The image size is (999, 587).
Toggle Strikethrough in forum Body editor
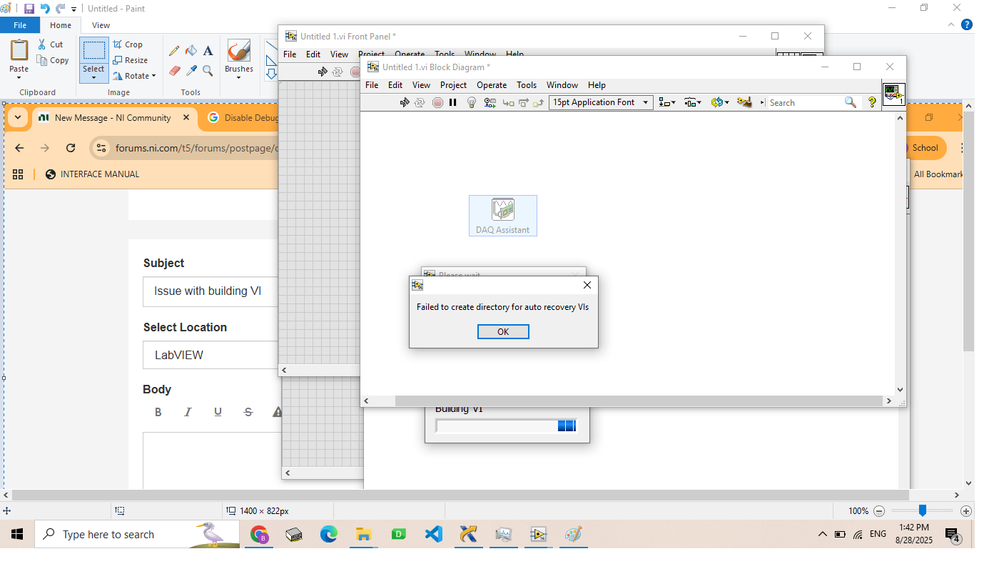[x=248, y=412]
